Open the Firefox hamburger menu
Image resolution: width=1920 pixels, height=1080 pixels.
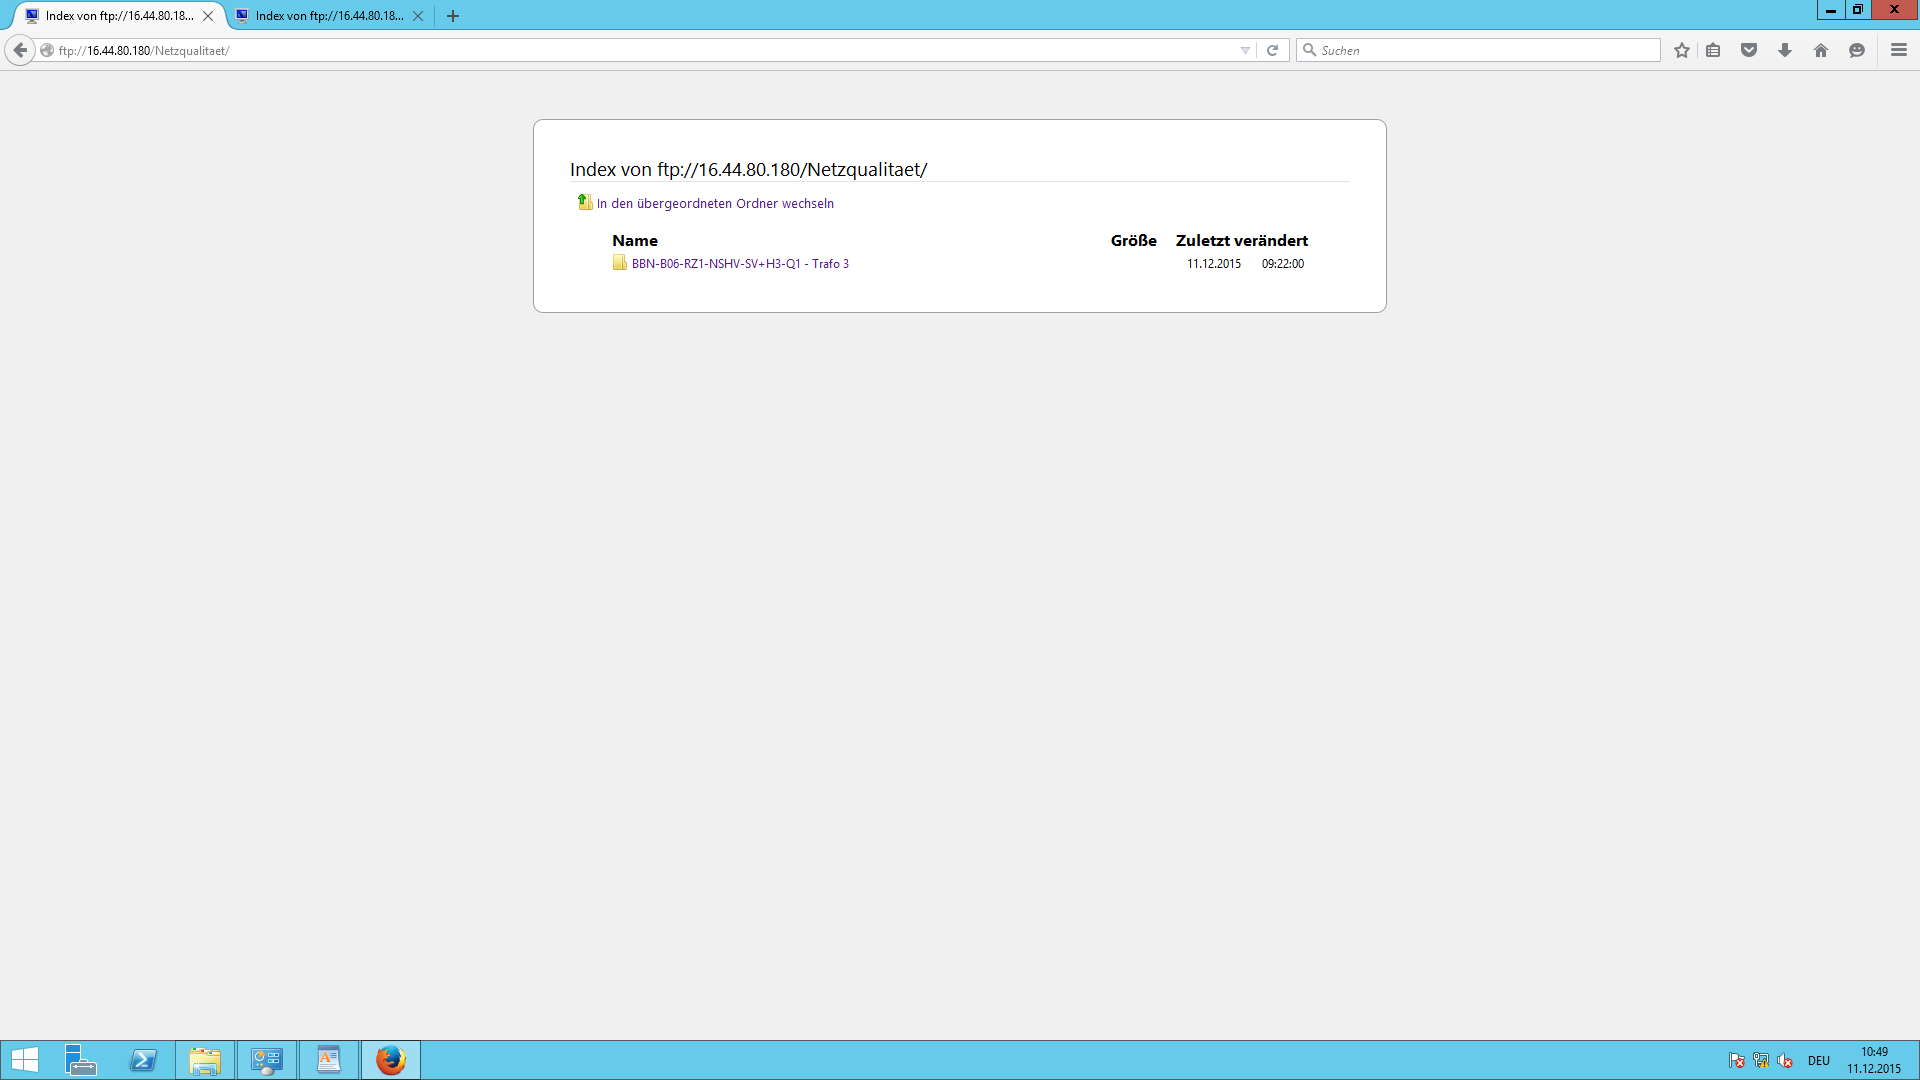pos(1899,50)
